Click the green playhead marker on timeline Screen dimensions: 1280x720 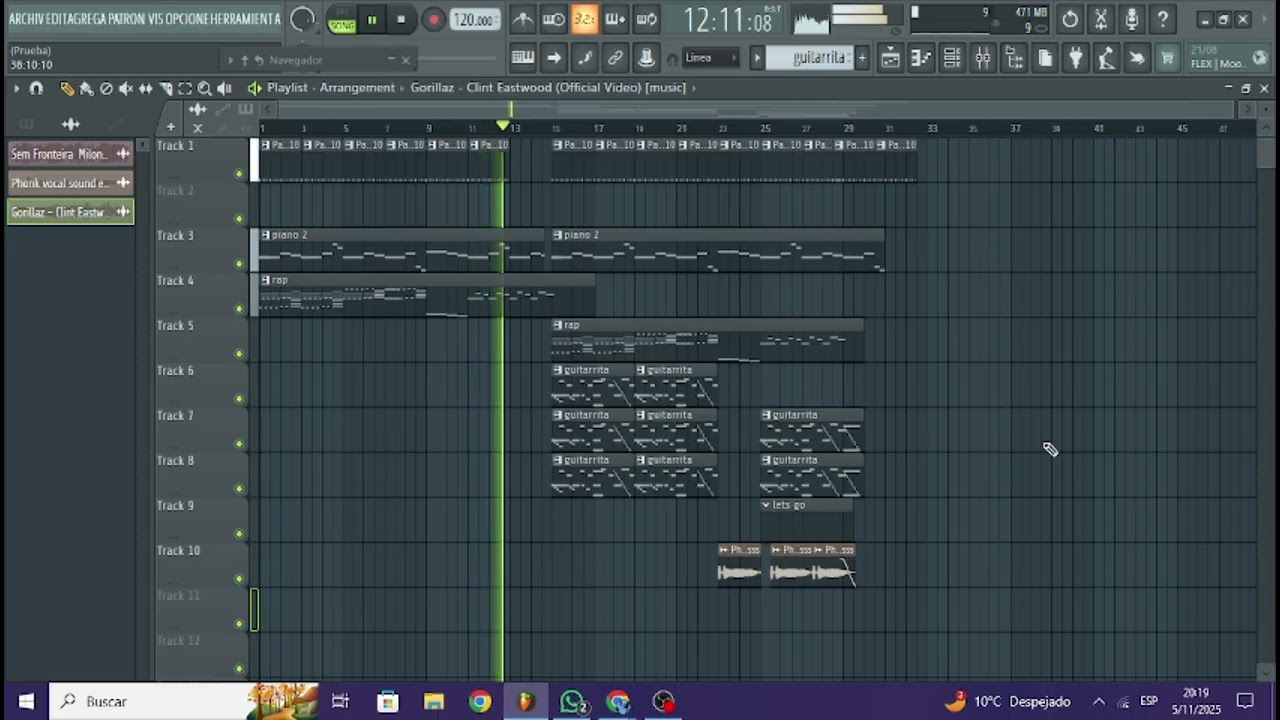pos(503,125)
